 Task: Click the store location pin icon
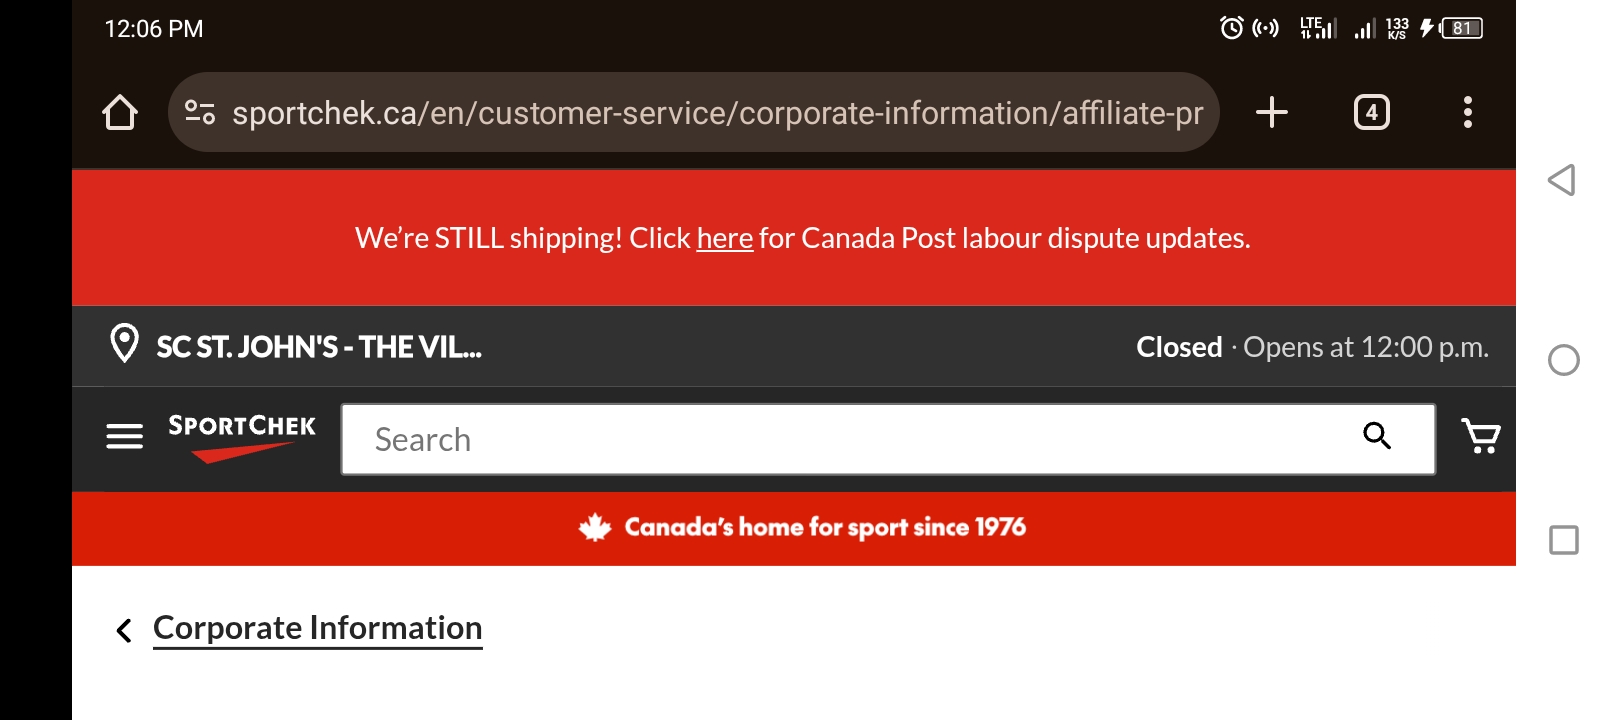click(124, 344)
